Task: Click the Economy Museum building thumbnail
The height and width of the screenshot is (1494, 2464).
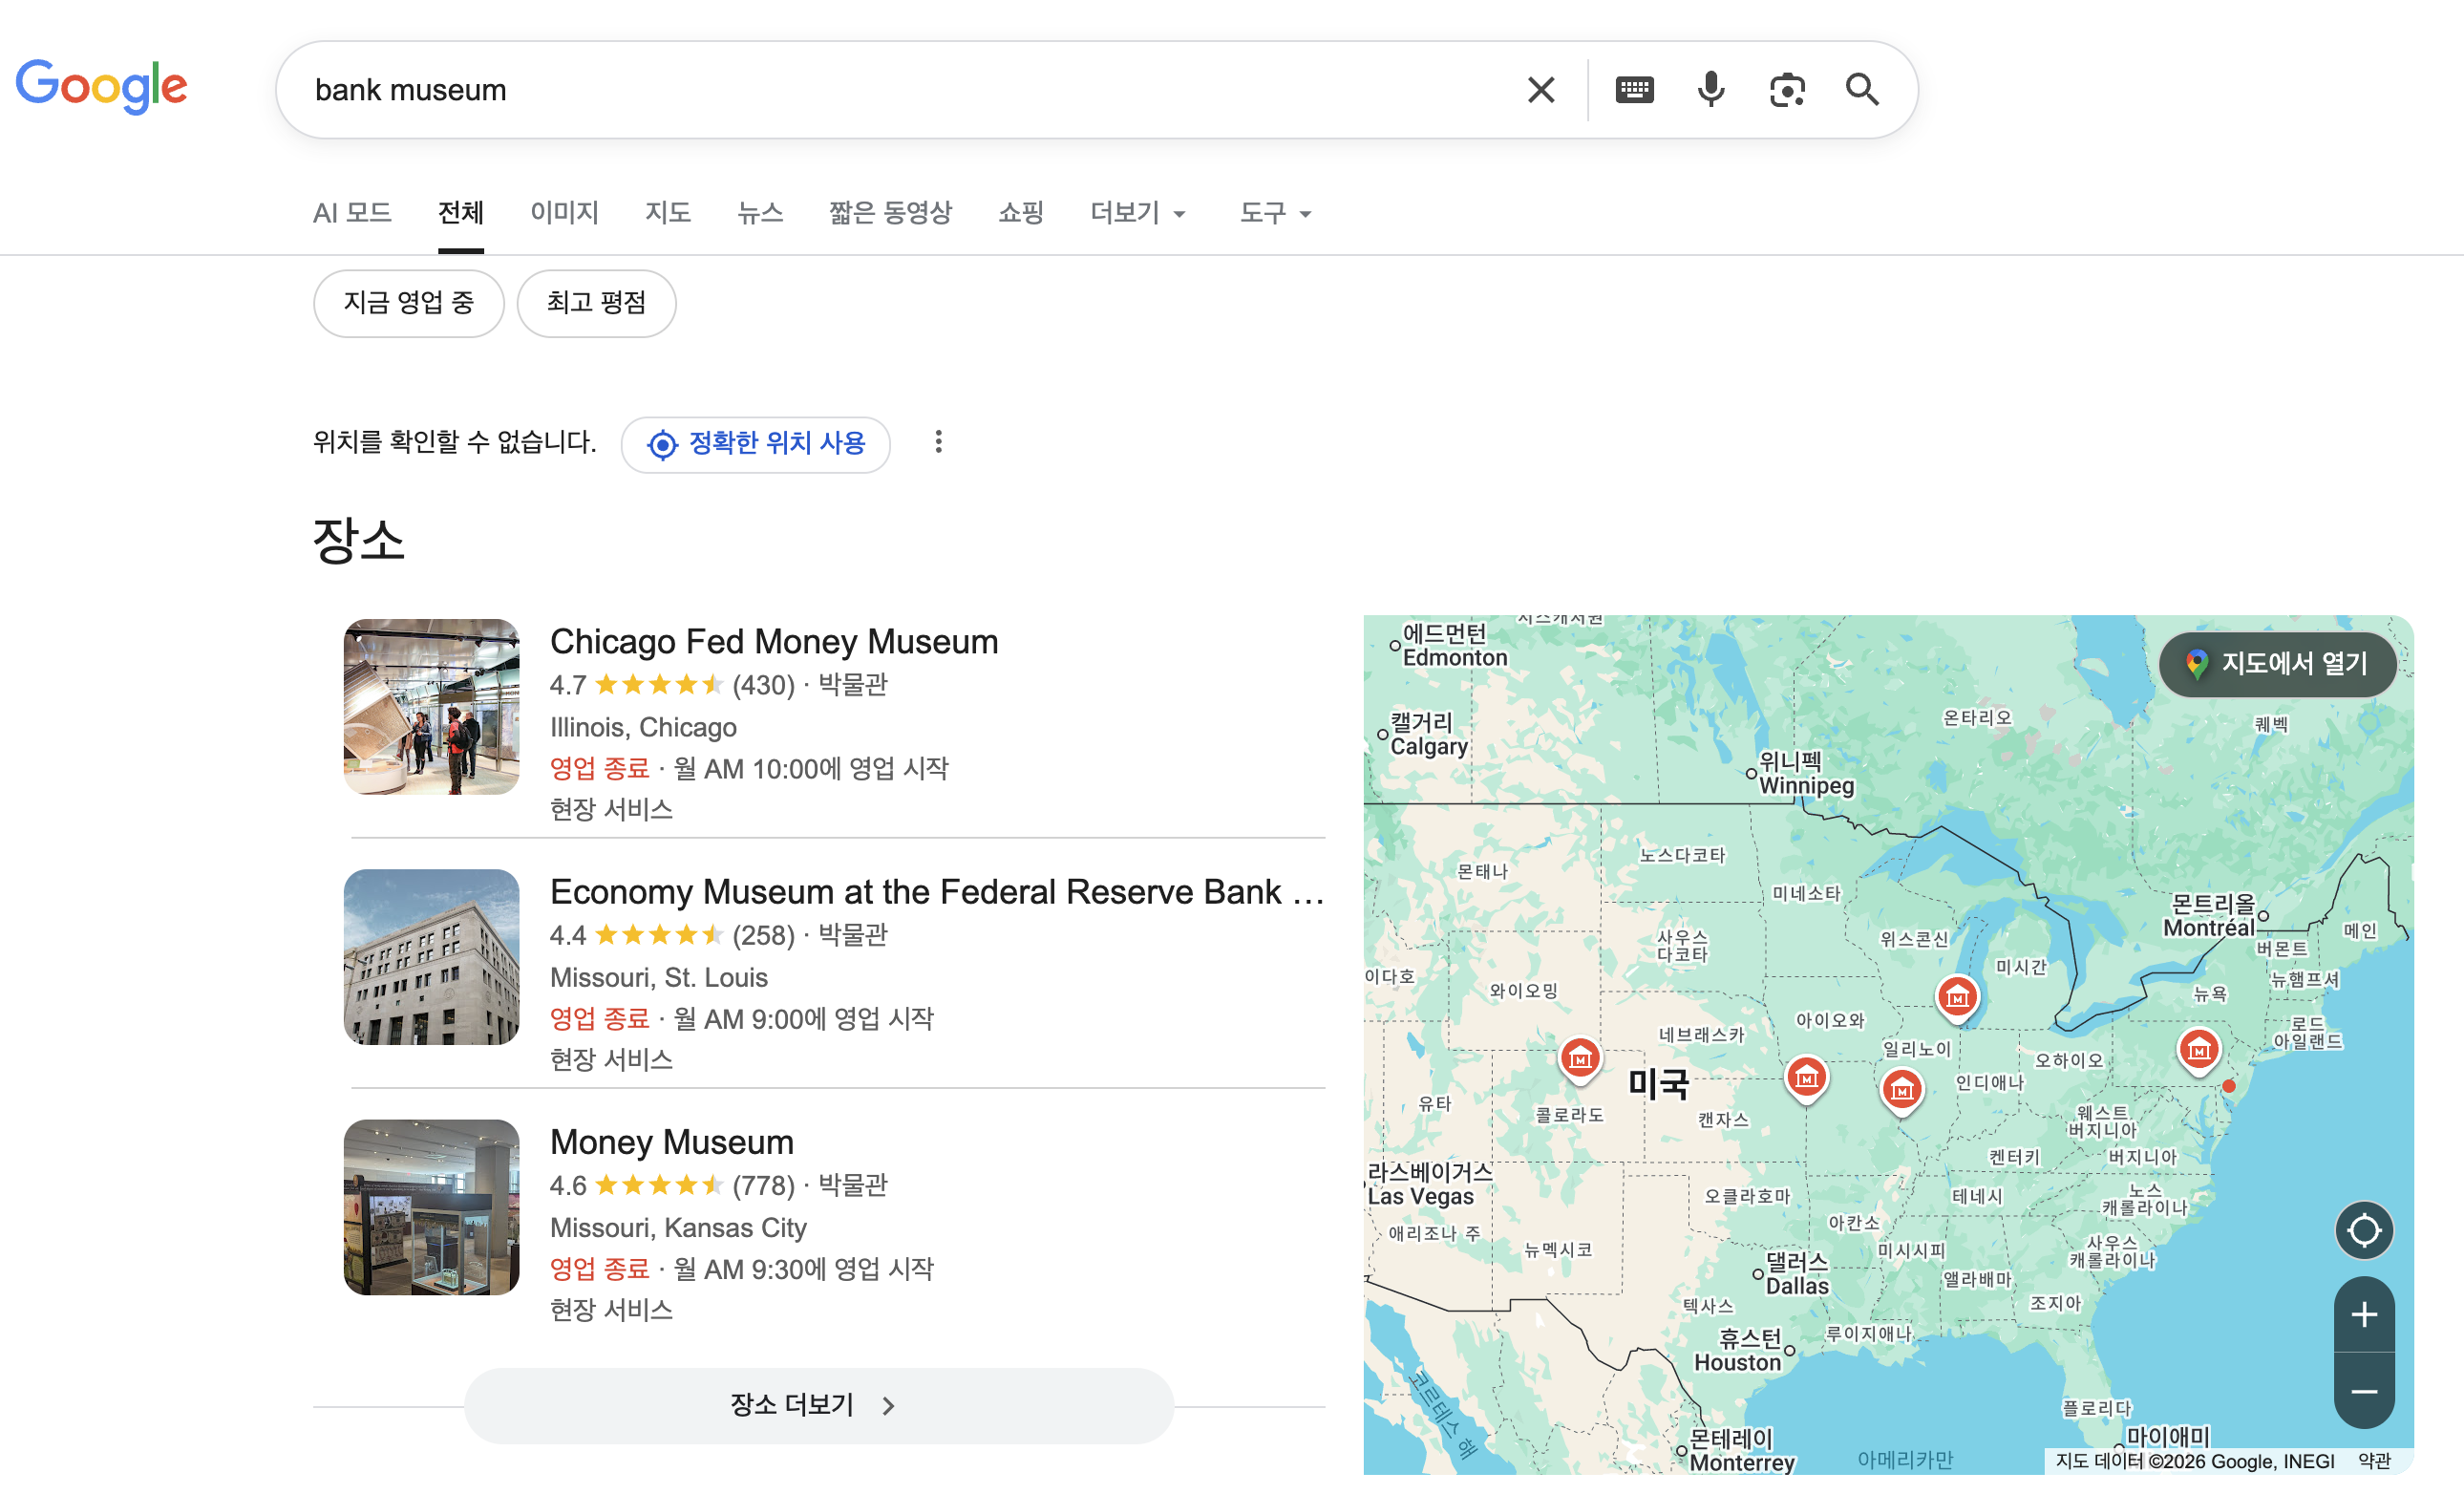Action: click(x=432, y=957)
